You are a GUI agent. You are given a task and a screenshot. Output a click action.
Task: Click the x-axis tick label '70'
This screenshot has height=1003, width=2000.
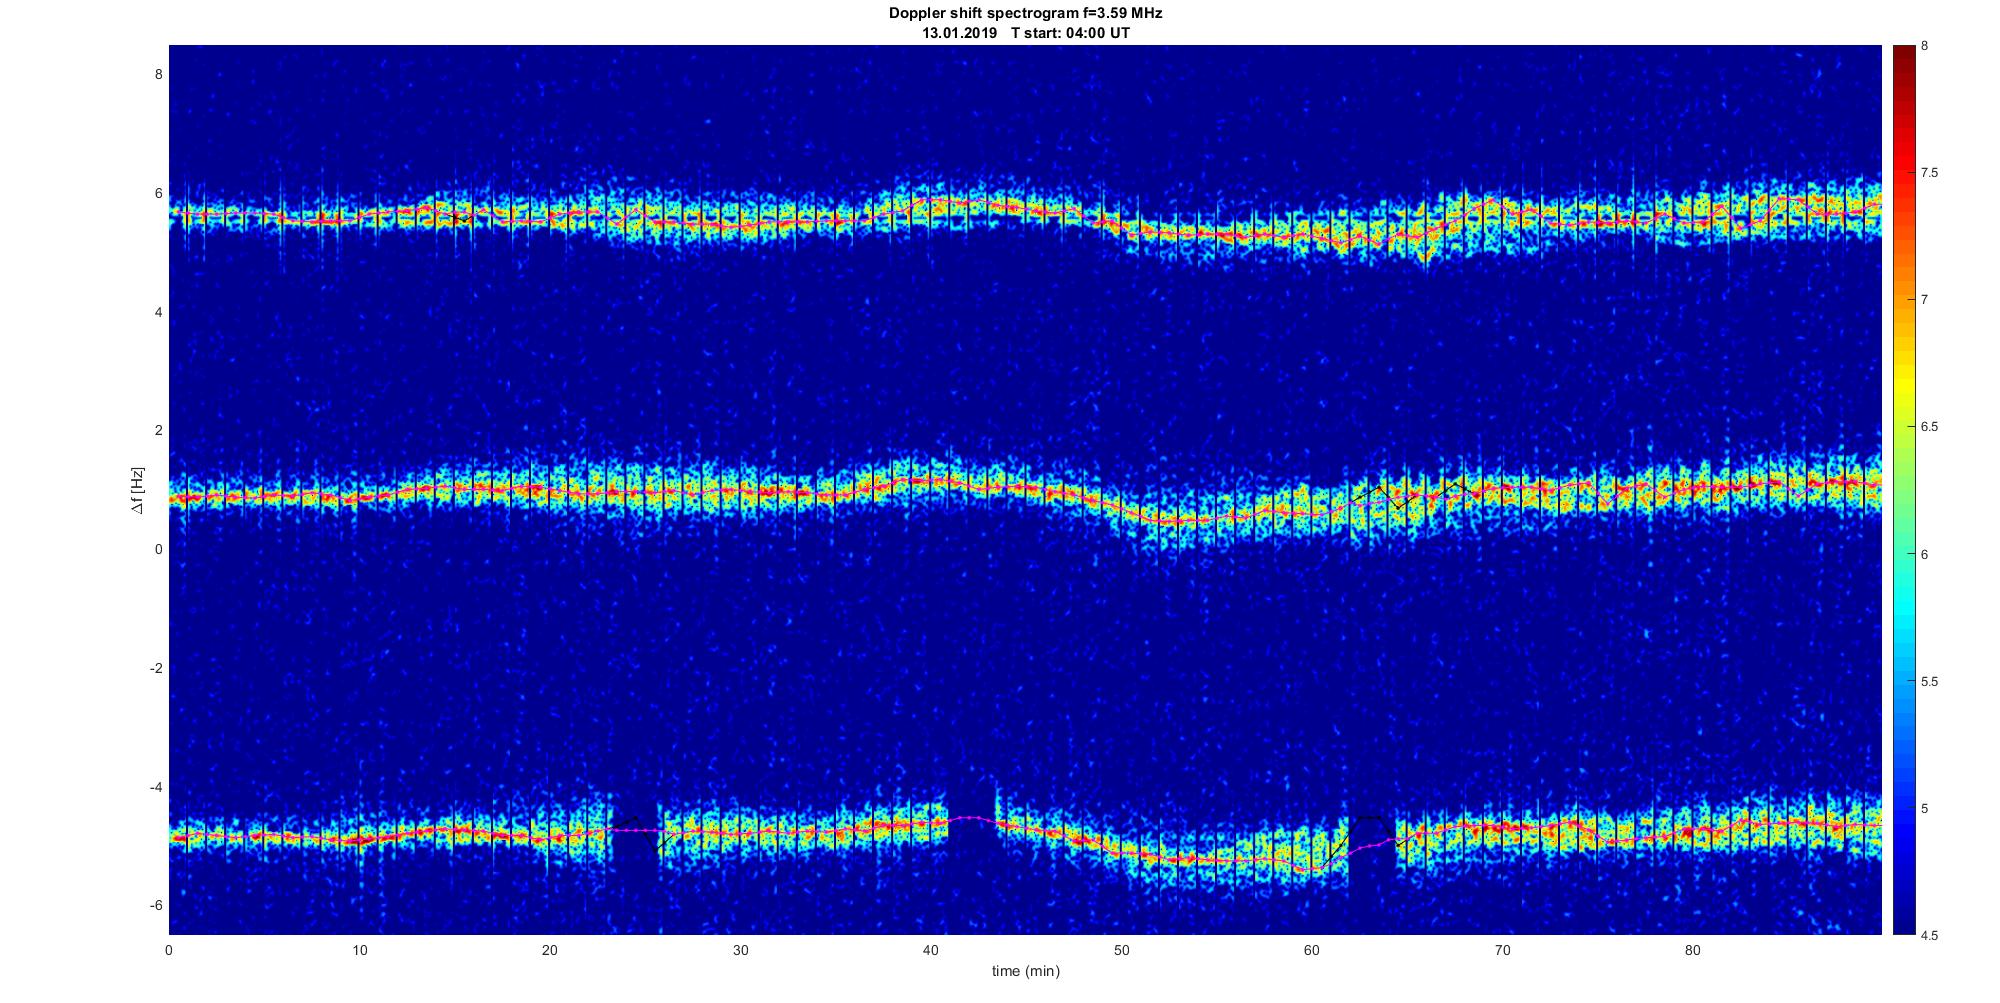click(x=1502, y=951)
